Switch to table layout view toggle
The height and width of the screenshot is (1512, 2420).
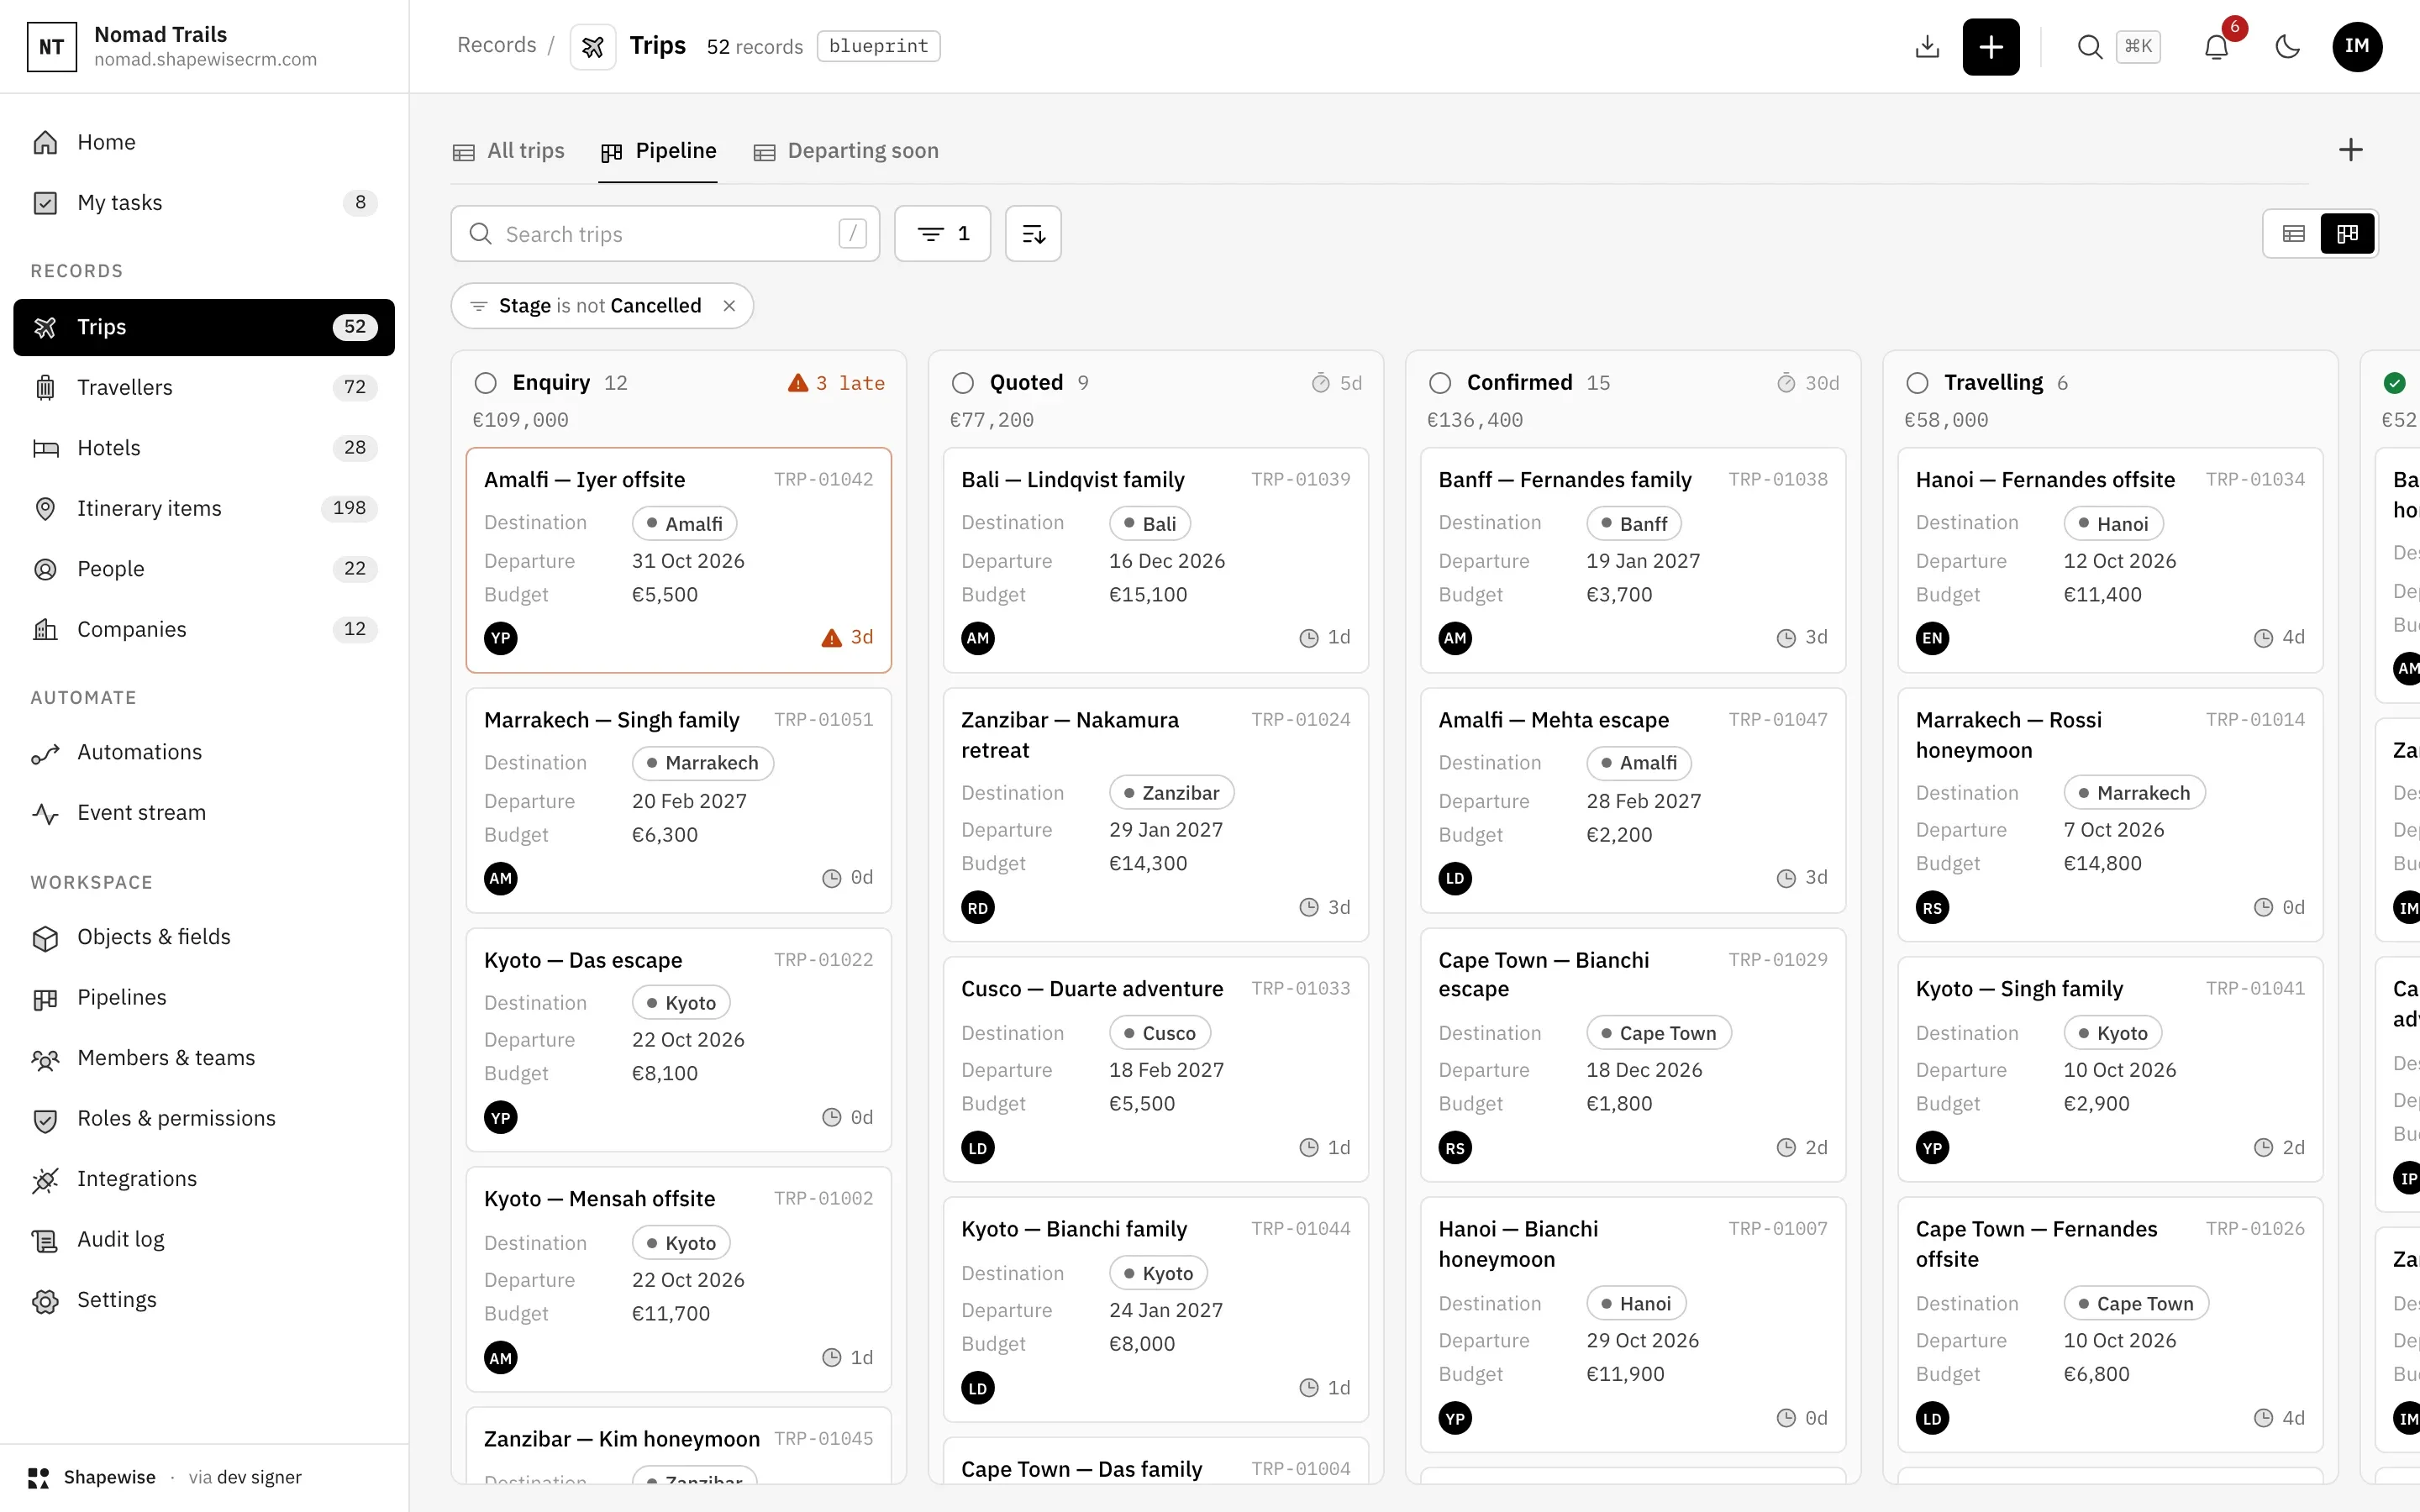[x=2293, y=234]
